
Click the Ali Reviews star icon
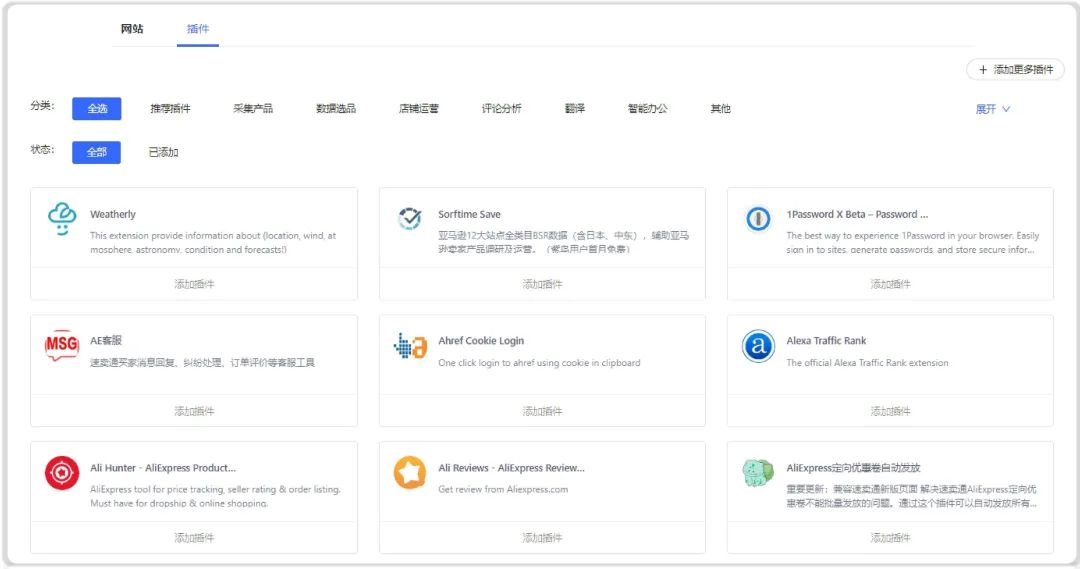[410, 473]
